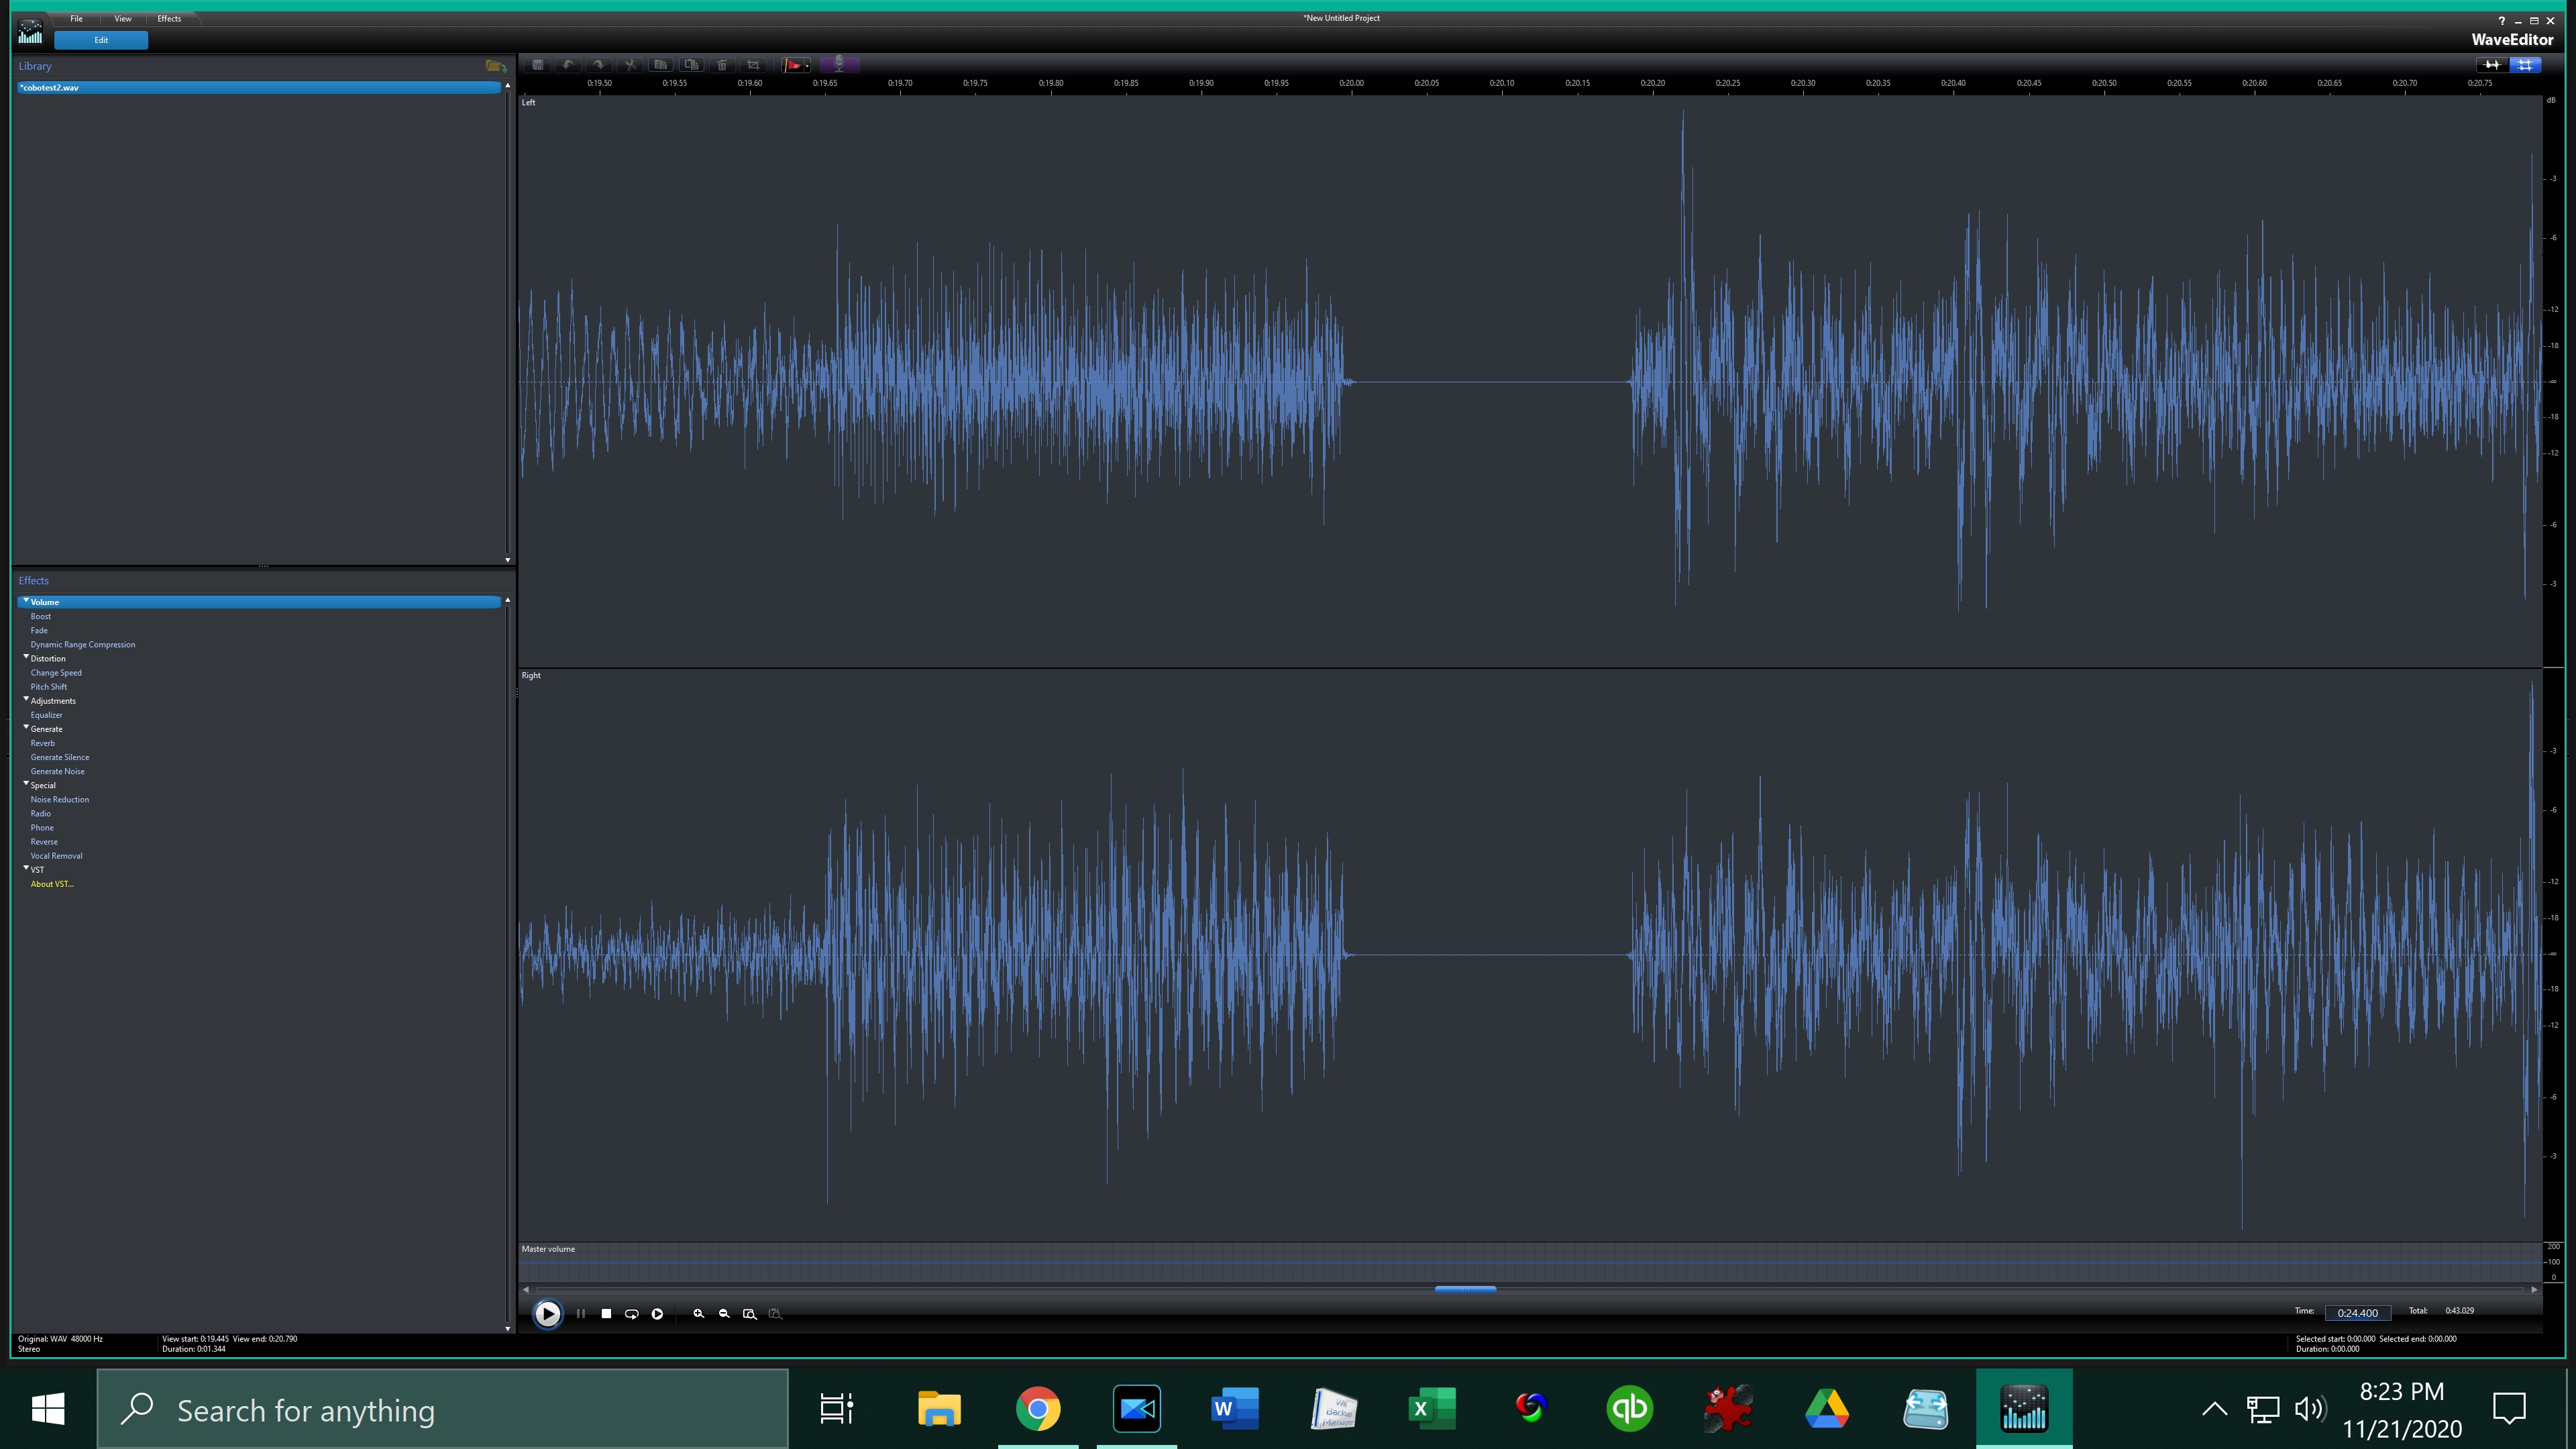
Task: Open the Effects menu
Action: click(x=169, y=18)
